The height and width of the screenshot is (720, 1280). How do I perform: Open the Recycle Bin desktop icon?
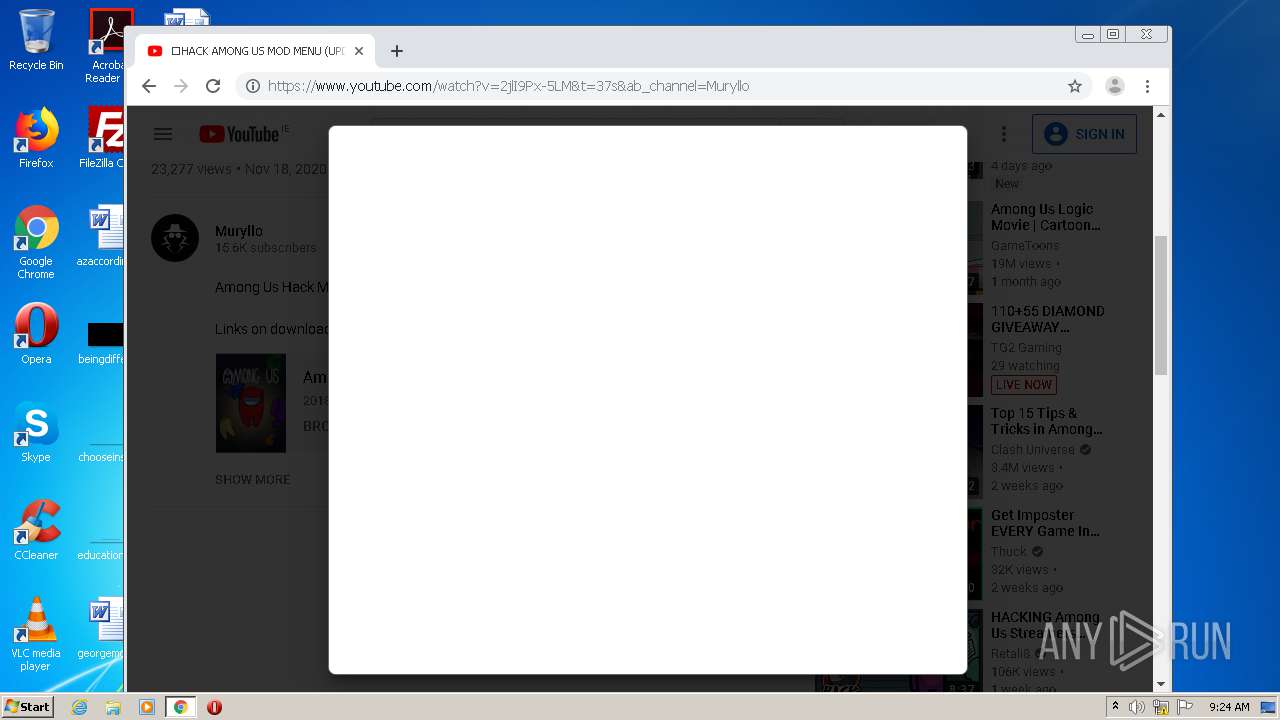[x=36, y=40]
